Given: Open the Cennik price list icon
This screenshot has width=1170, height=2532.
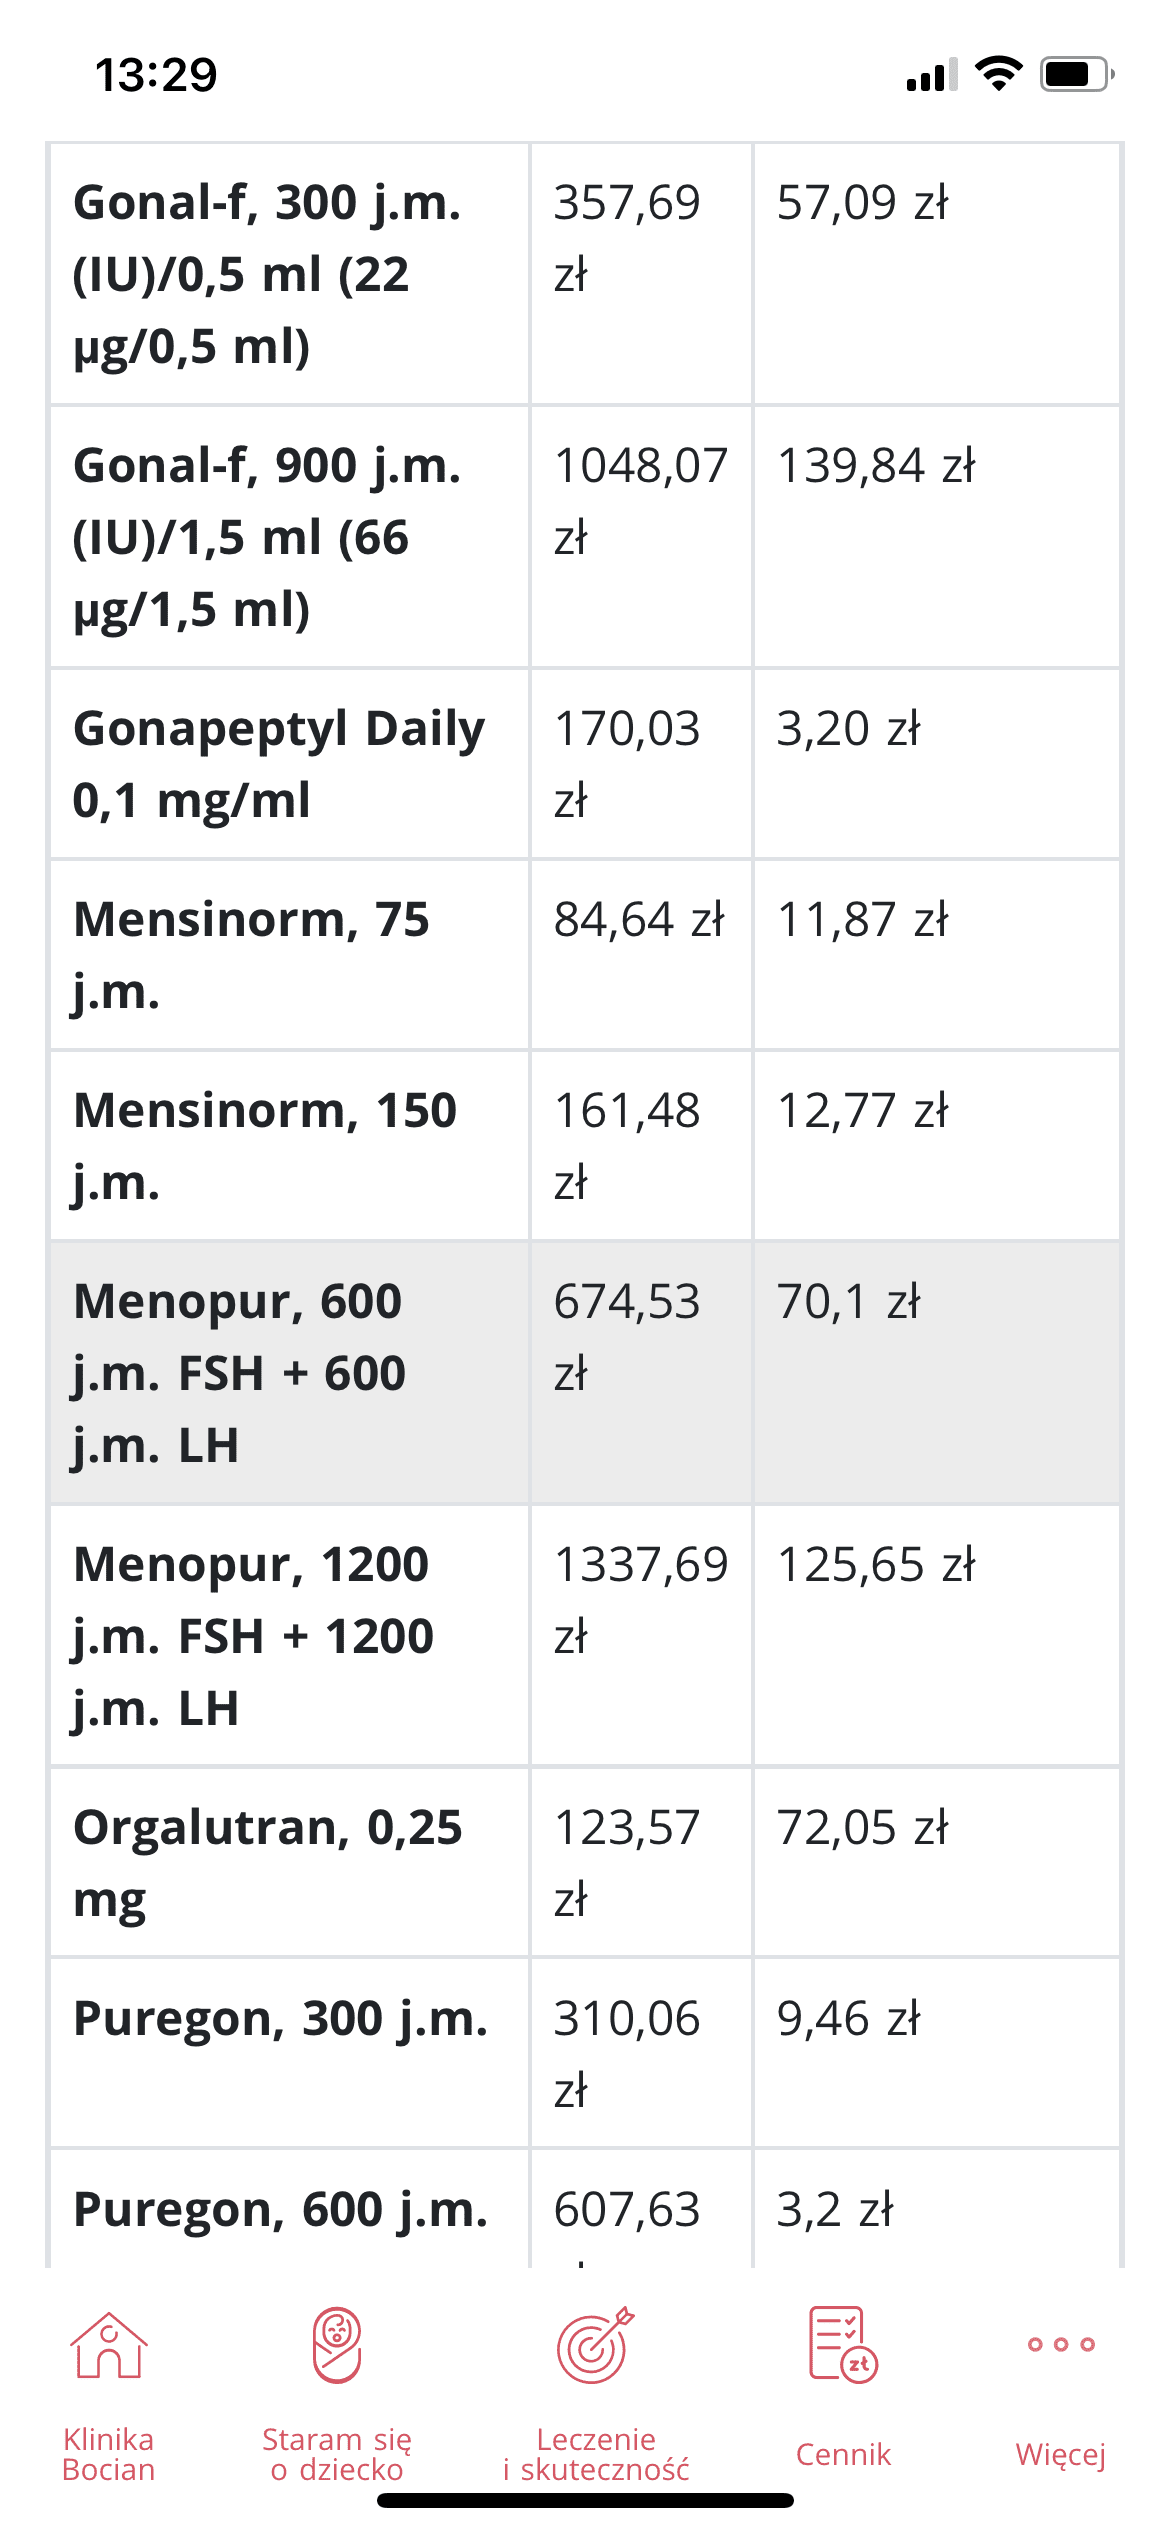Looking at the screenshot, I should coord(843,2345).
